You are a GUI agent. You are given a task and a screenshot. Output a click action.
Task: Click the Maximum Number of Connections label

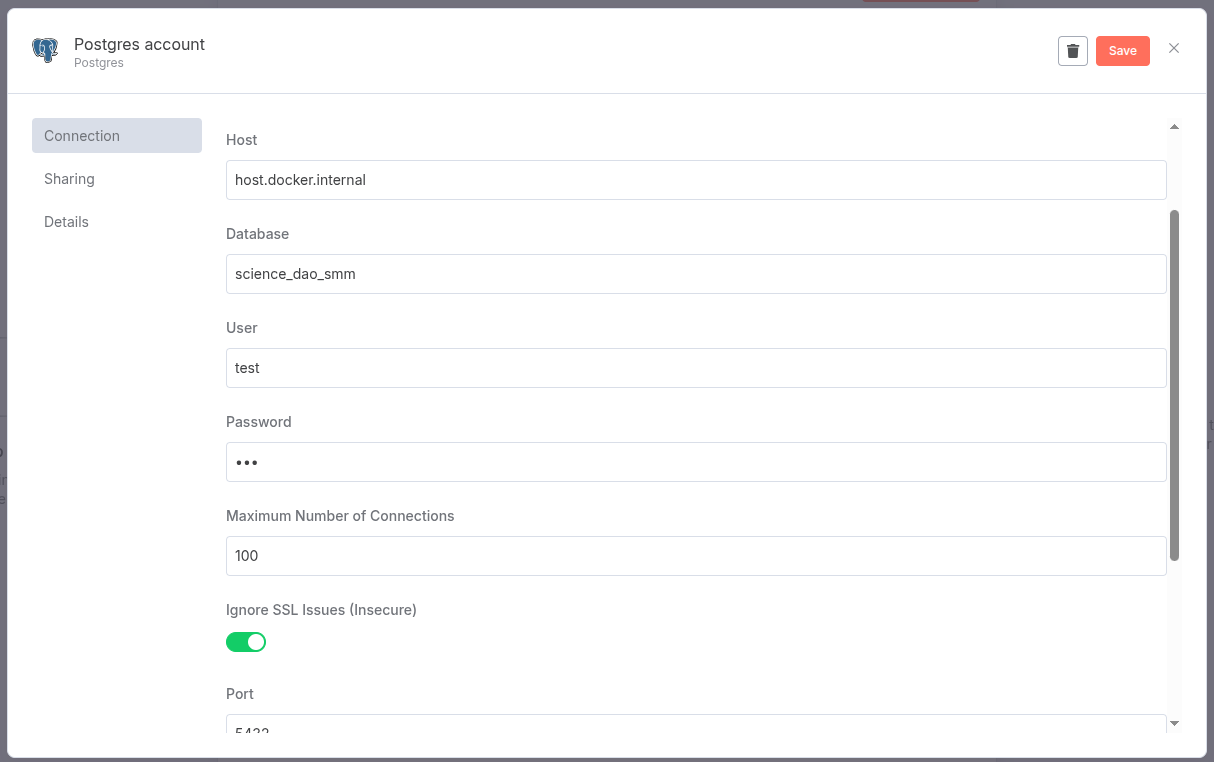coord(340,516)
